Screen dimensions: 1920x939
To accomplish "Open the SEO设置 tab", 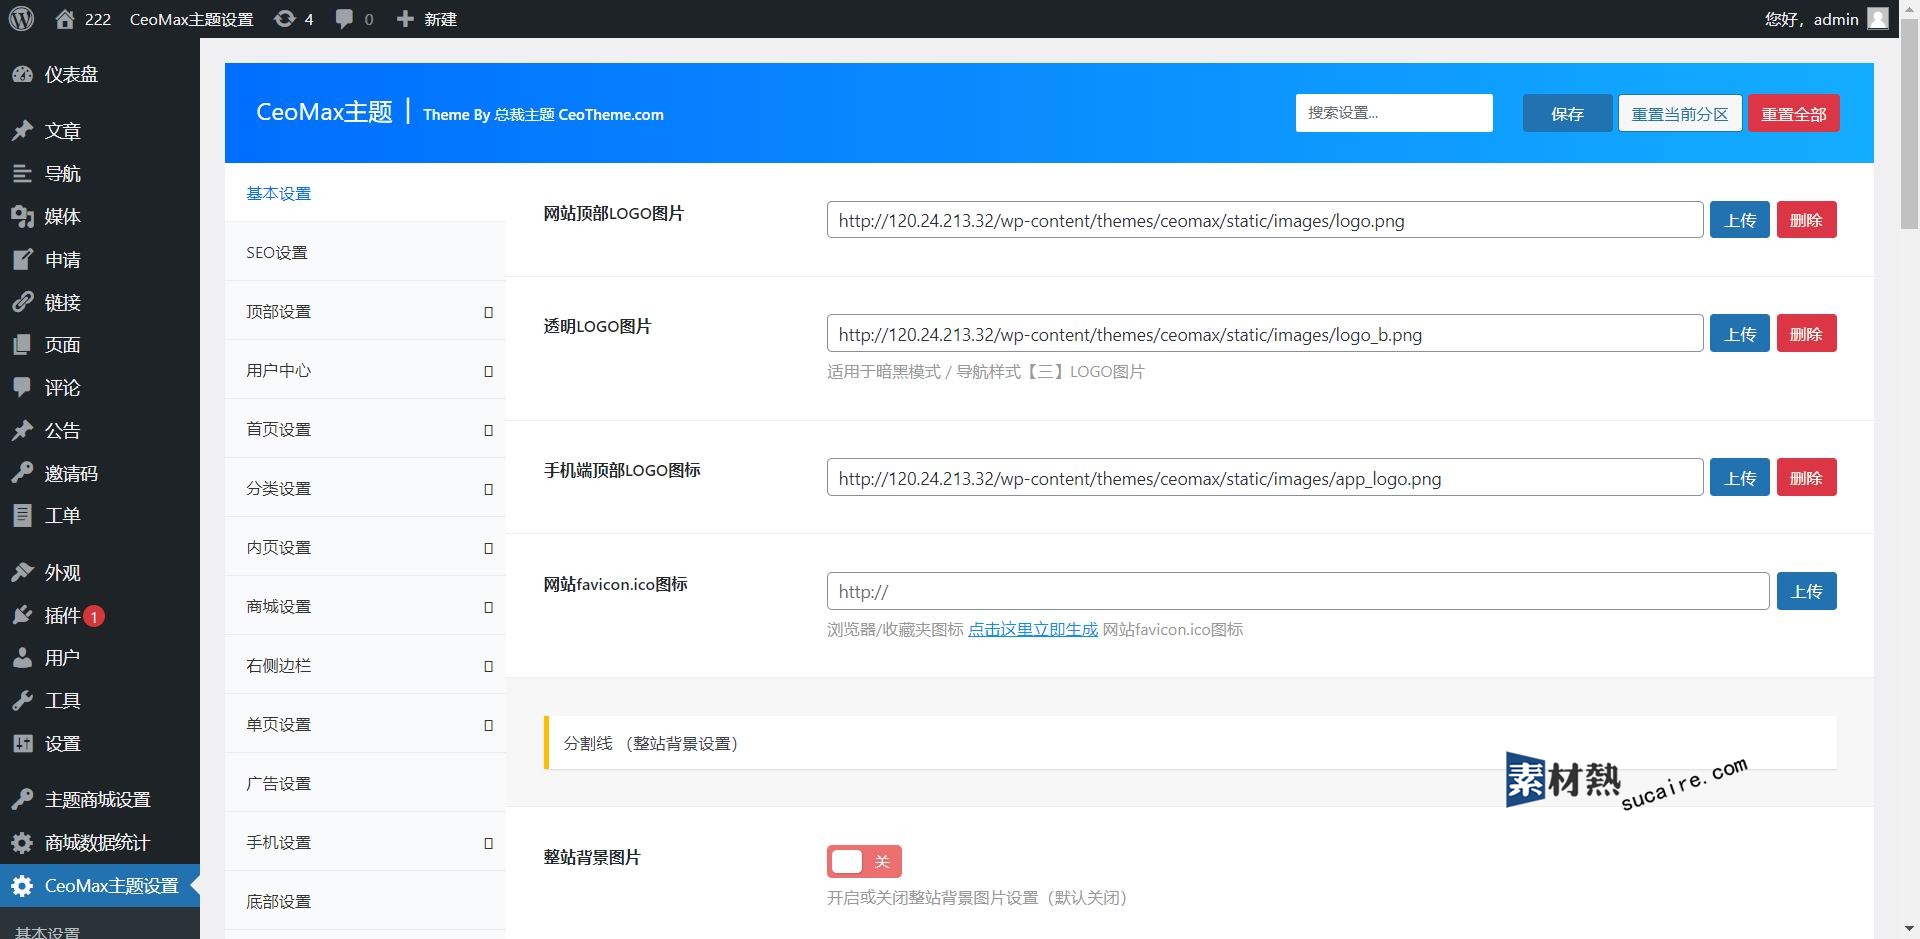I will 365,253.
